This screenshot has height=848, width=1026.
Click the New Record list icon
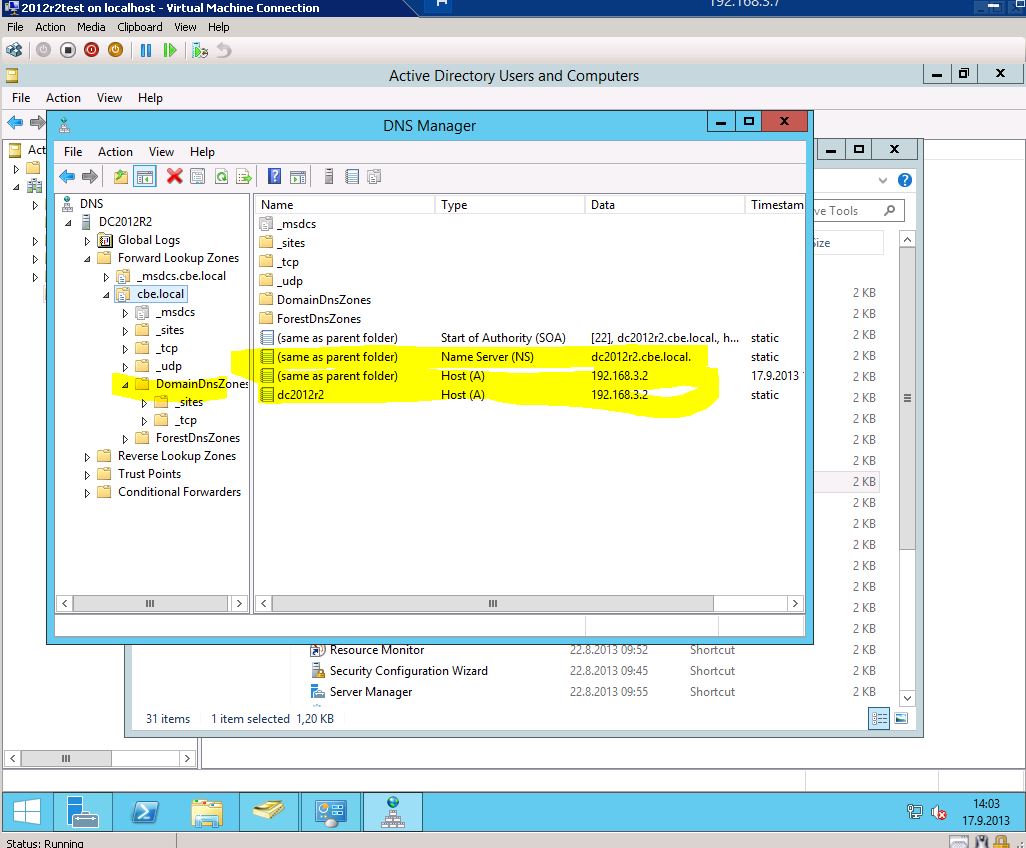(352, 176)
